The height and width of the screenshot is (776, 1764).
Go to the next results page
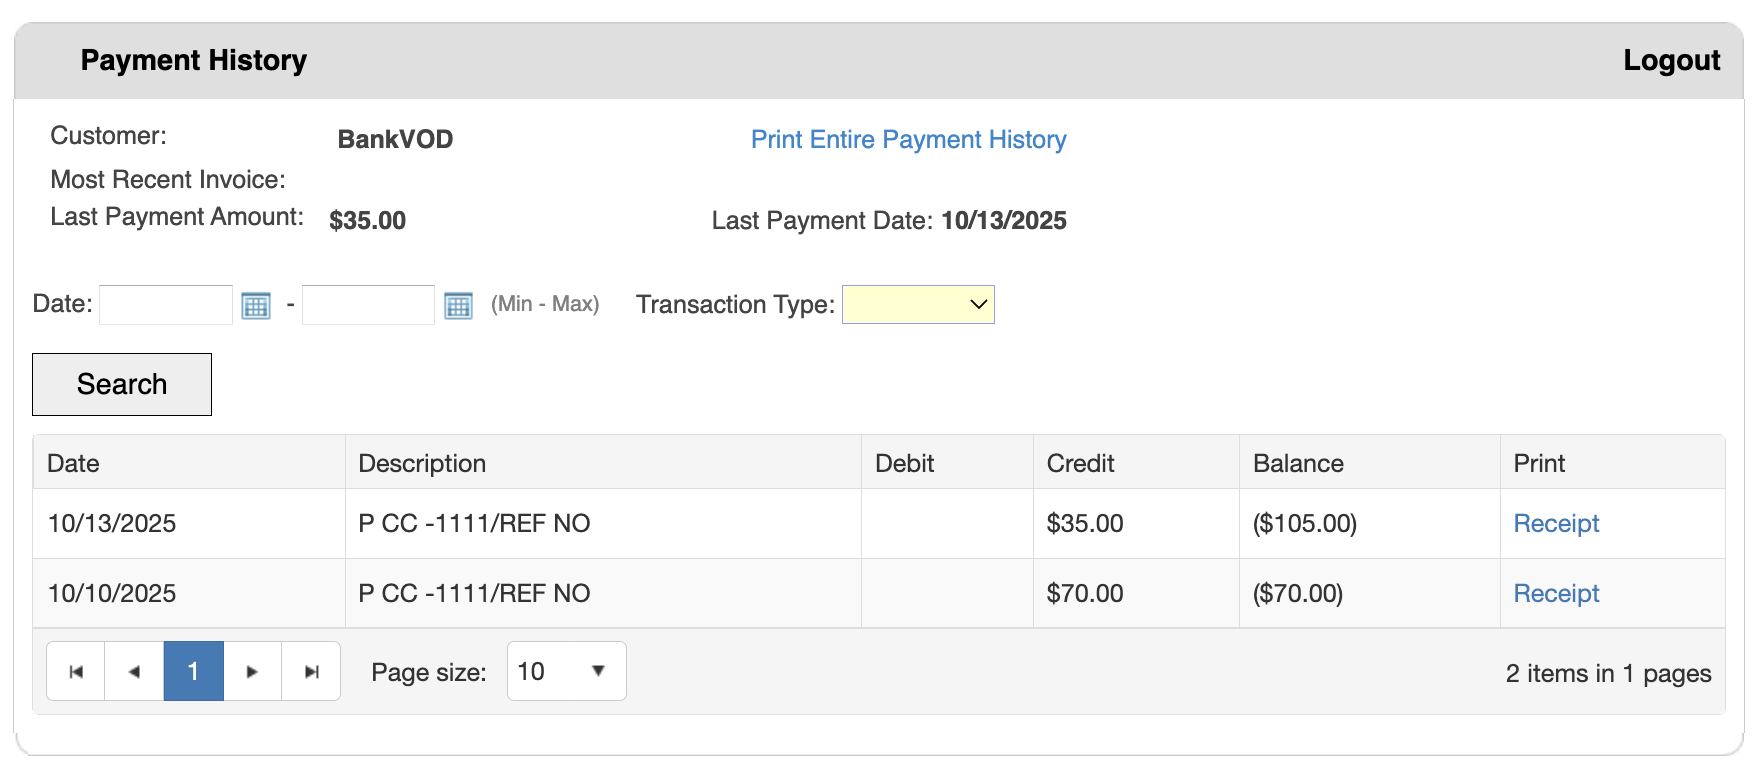click(252, 671)
